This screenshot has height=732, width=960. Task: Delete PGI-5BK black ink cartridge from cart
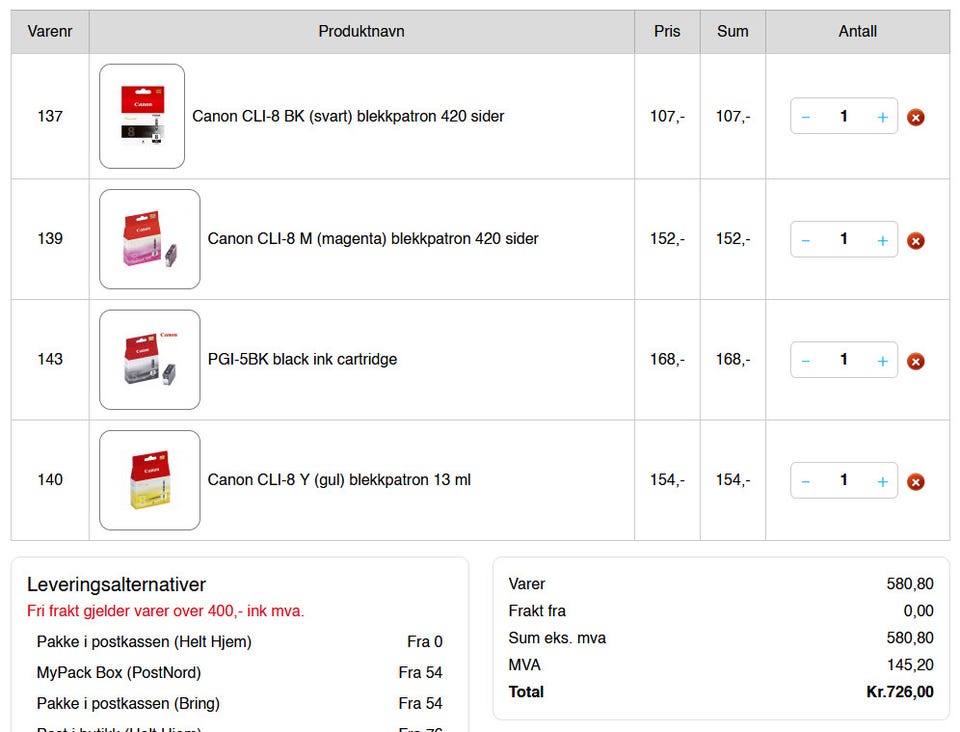[915, 361]
